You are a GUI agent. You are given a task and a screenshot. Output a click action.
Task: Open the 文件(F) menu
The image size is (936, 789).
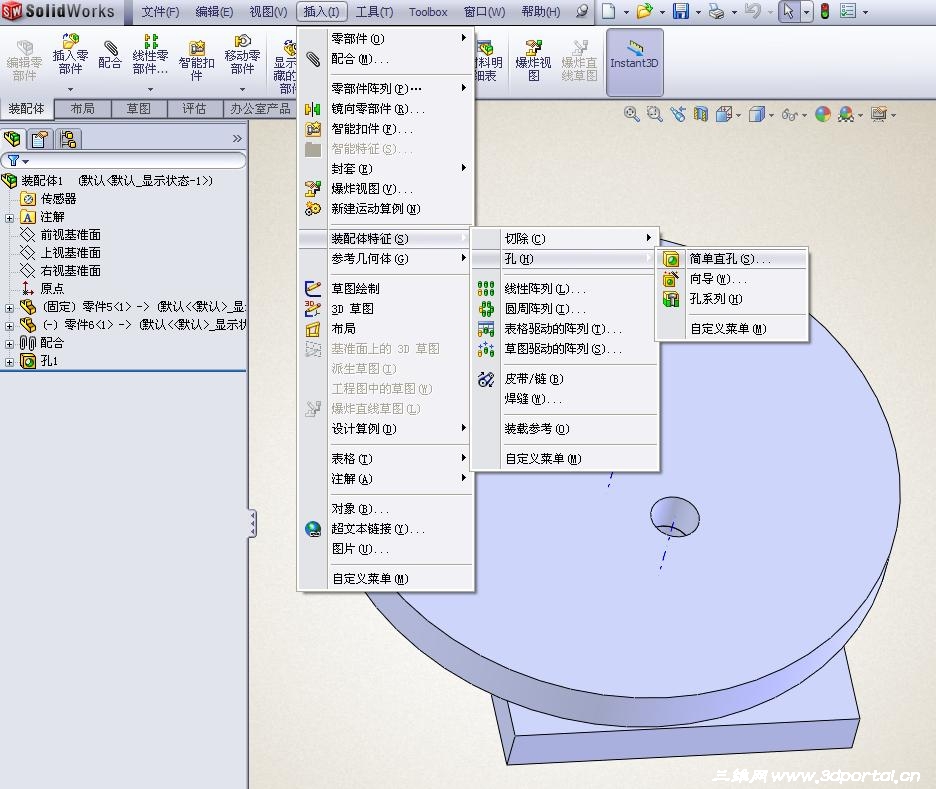pos(160,12)
